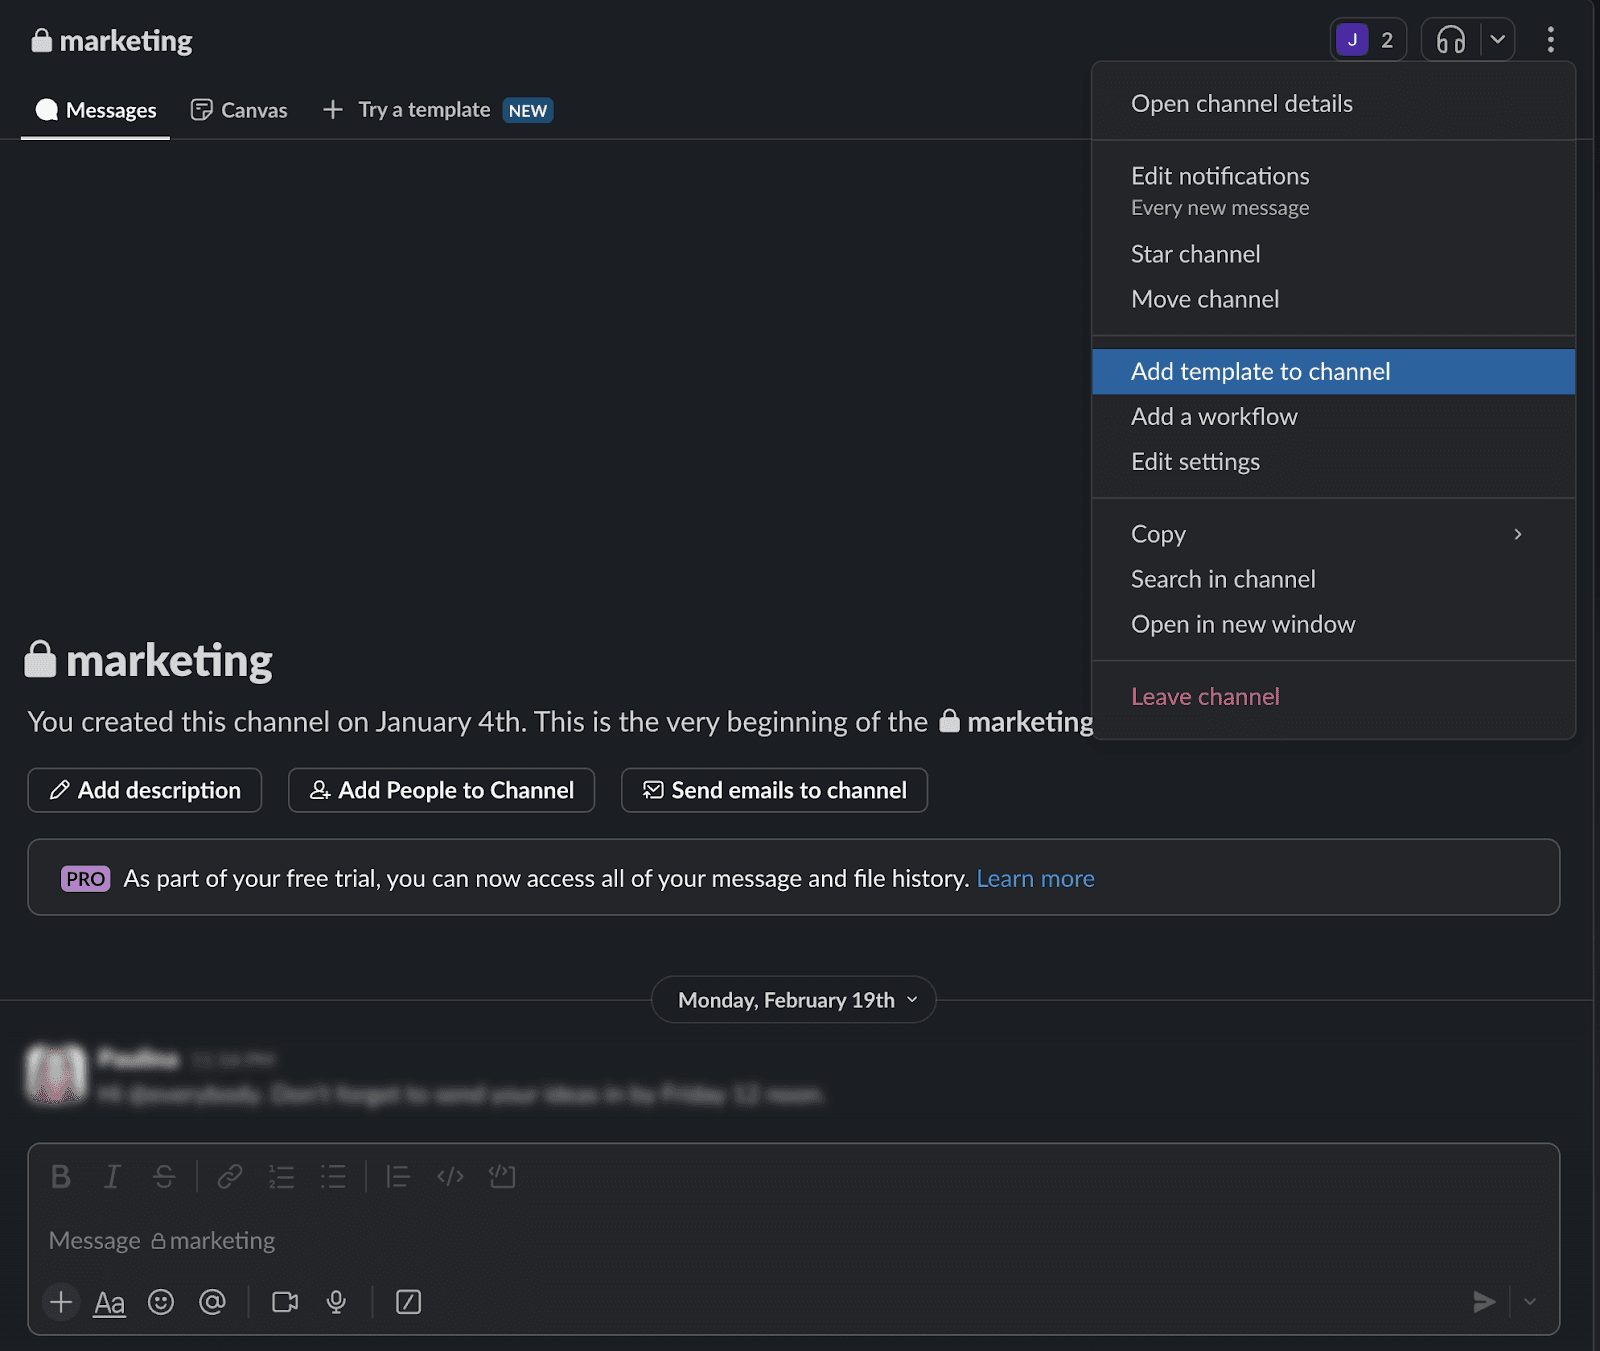The width and height of the screenshot is (1600, 1351).
Task: Switch to the Messages tab
Action: pos(96,110)
